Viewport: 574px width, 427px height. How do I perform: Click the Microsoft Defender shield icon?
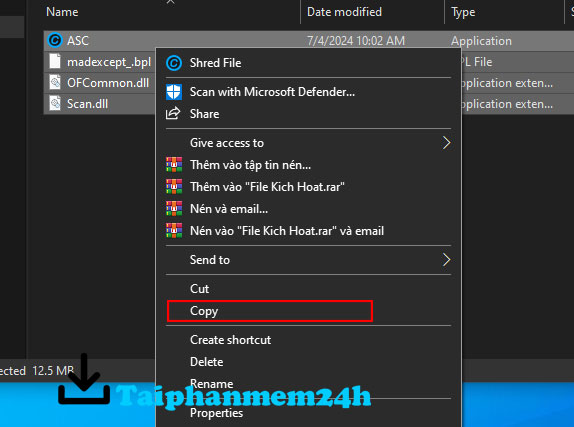pos(174,92)
